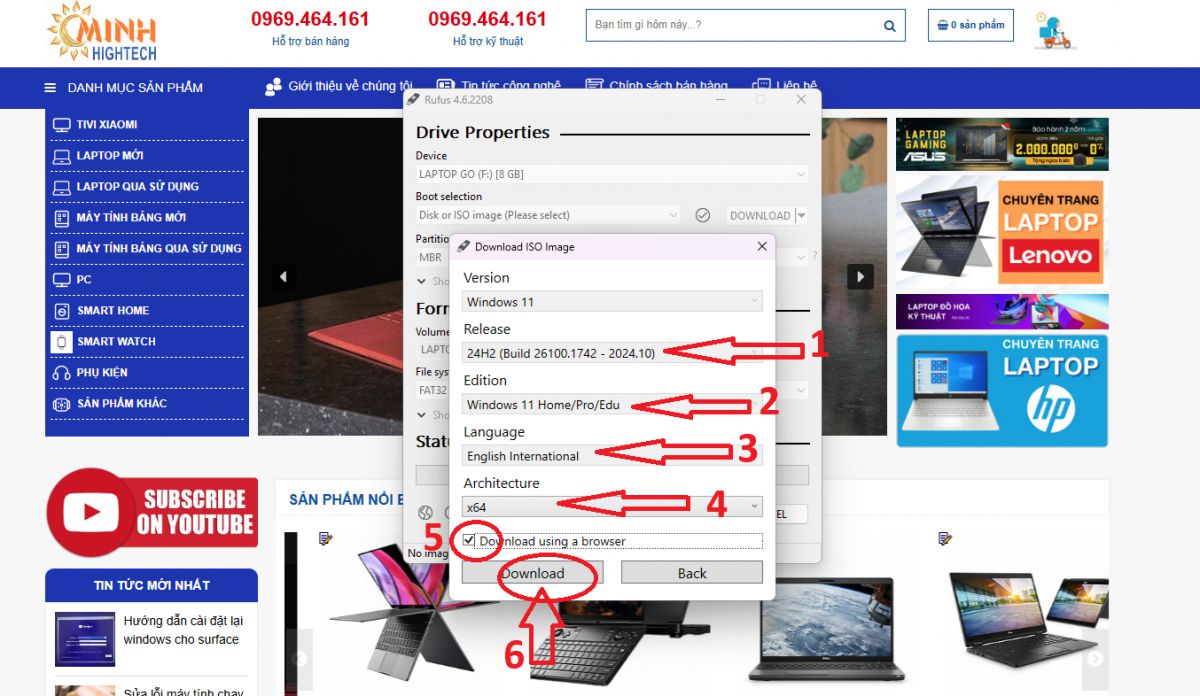The width and height of the screenshot is (1200, 696).
Task: Open the Tivi Xiaomi category
Action: 106,125
